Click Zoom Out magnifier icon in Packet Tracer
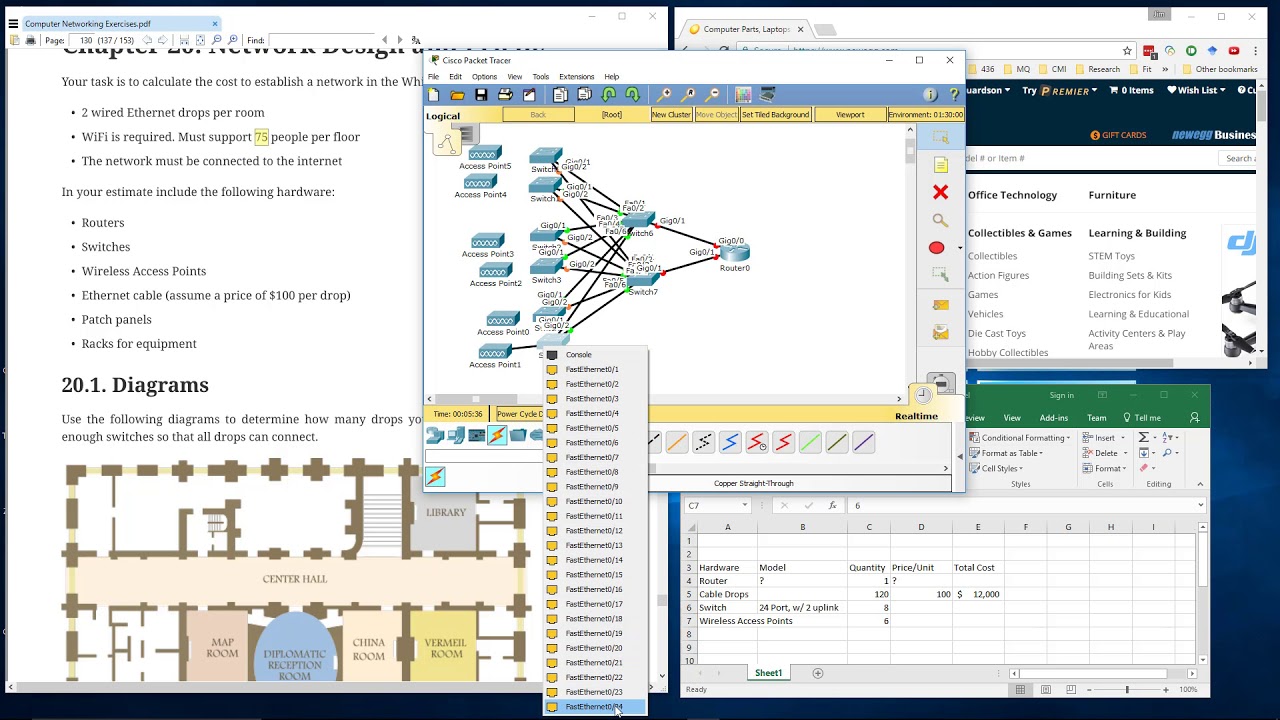 point(713,95)
